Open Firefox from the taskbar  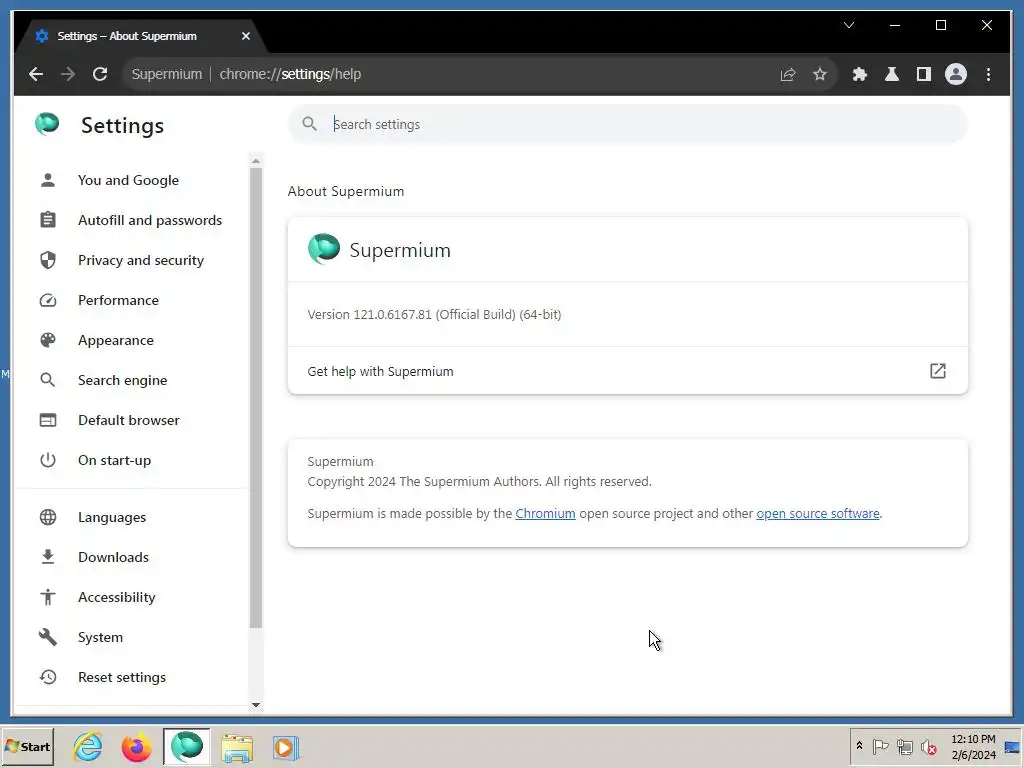(x=136, y=747)
